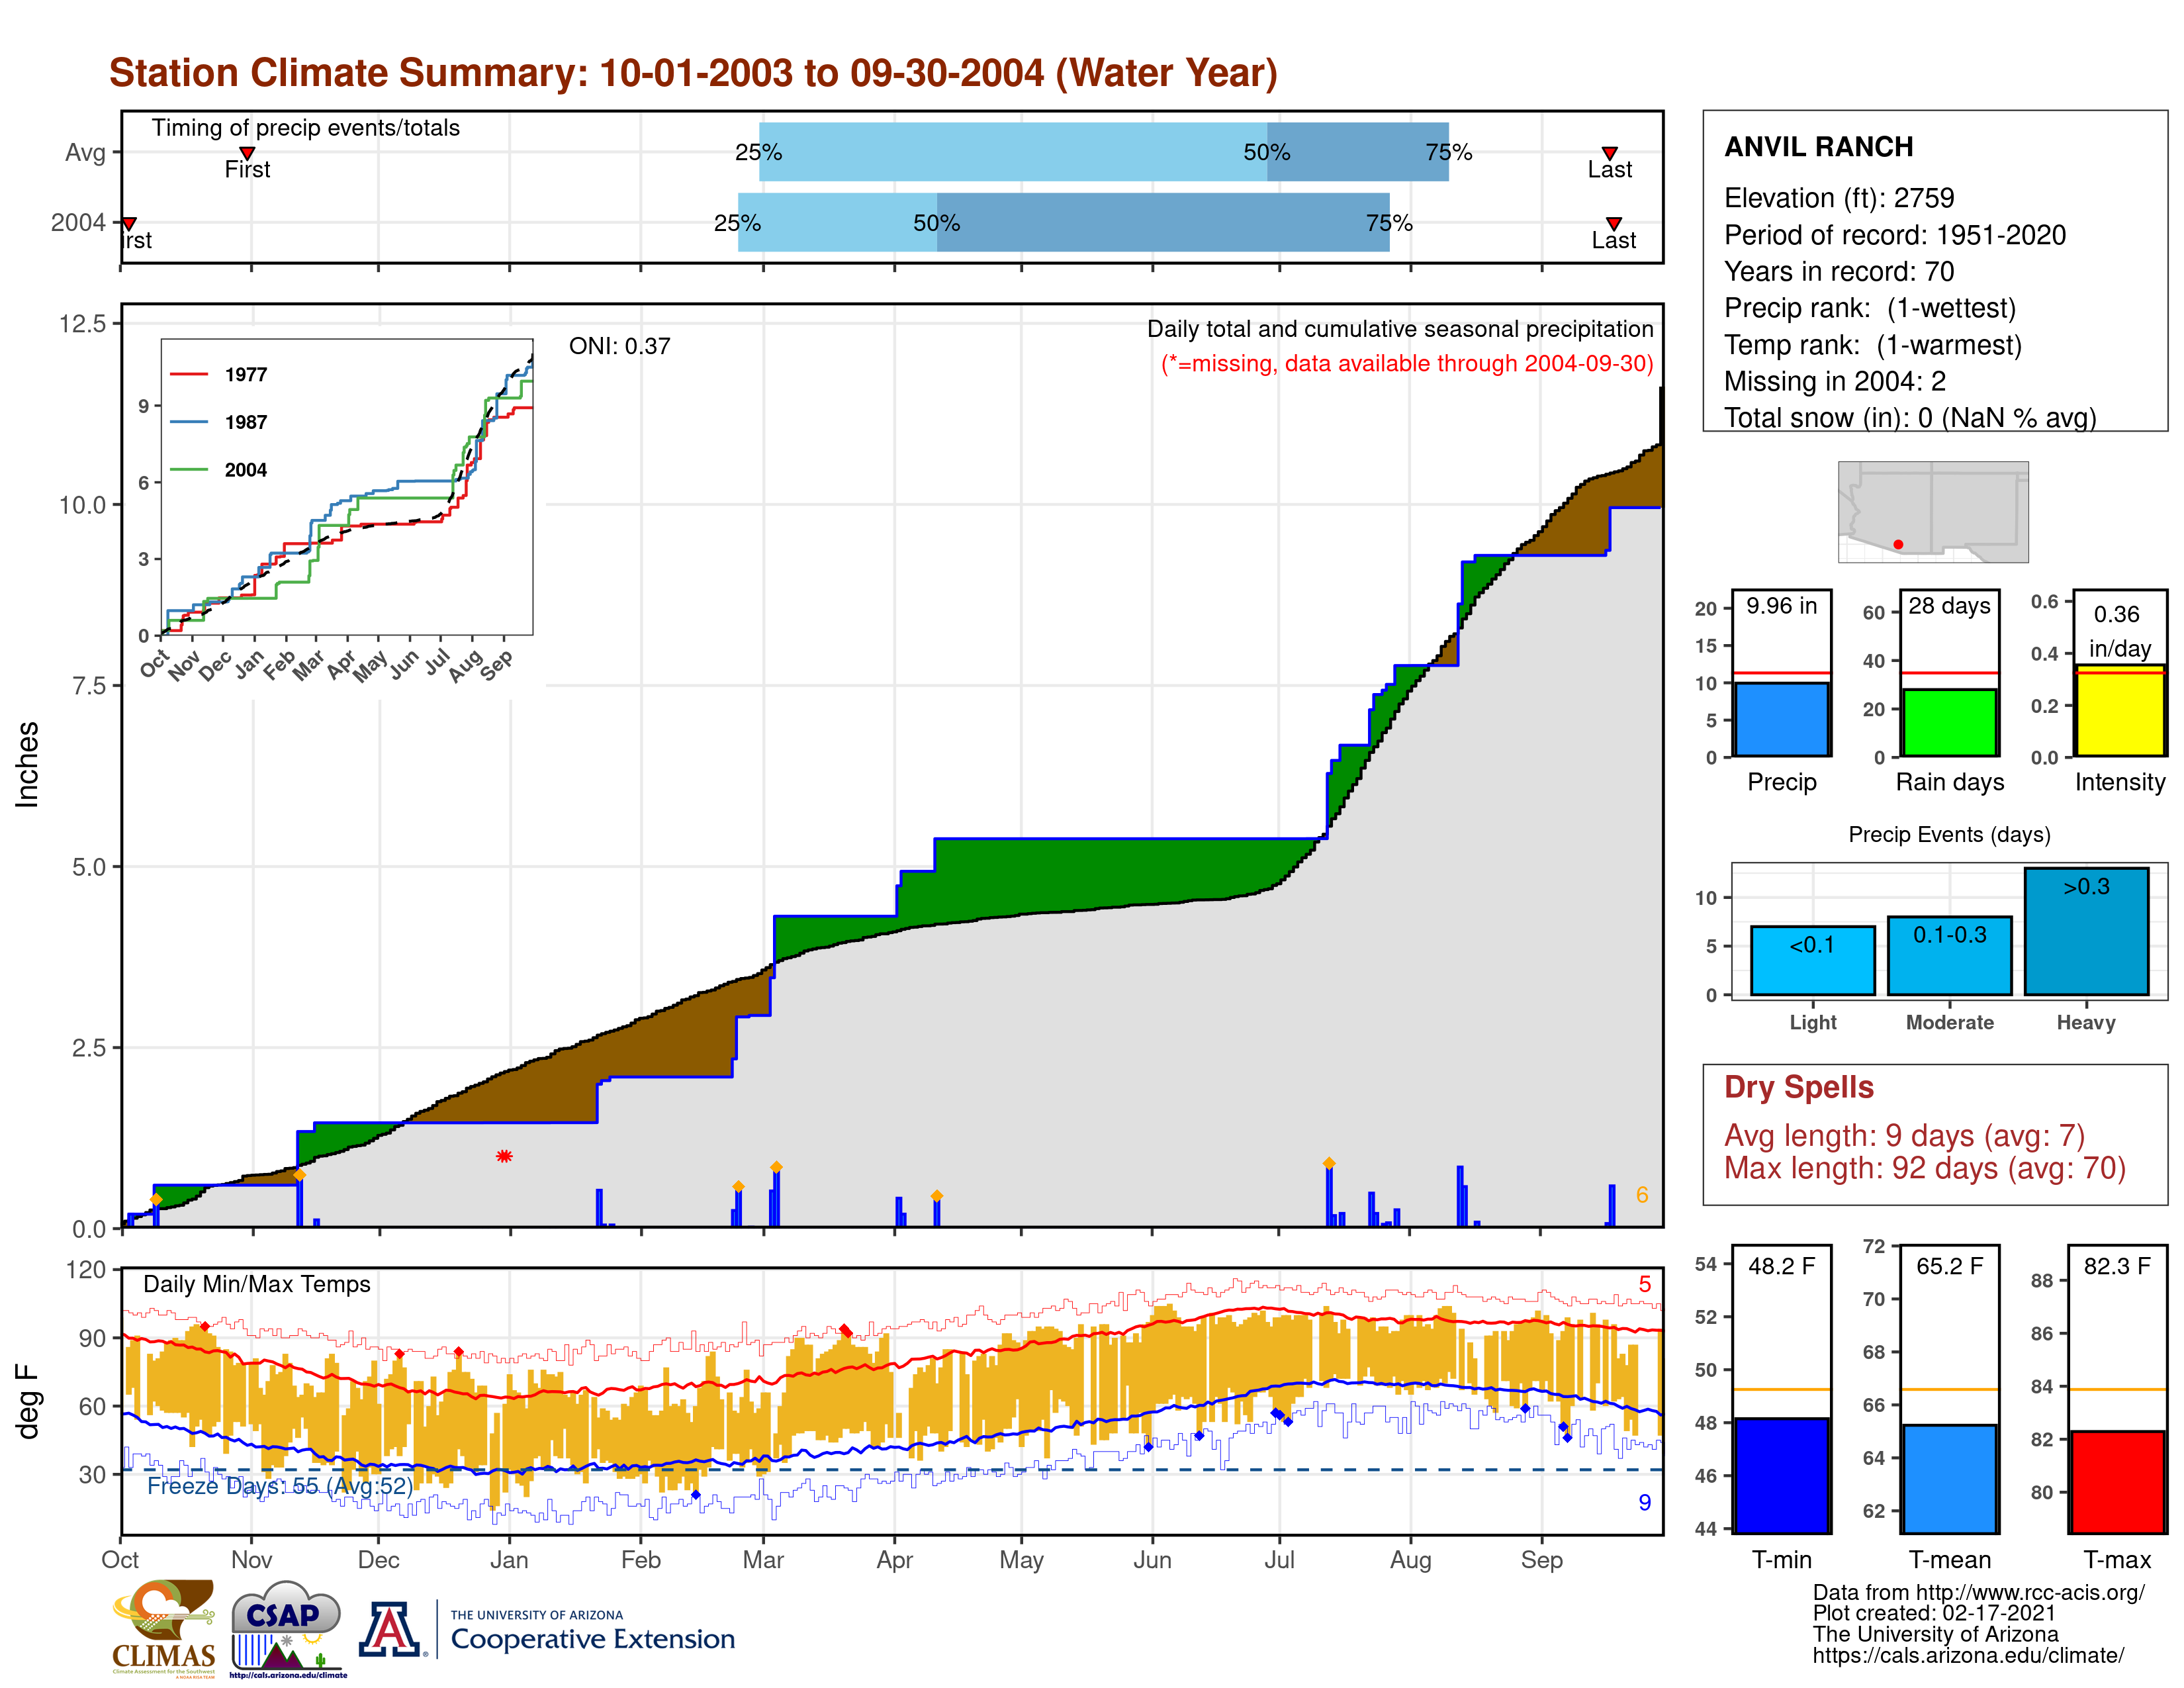Click the blue number 9 in temps panel
The image size is (2184, 1688).
[x=1644, y=1502]
